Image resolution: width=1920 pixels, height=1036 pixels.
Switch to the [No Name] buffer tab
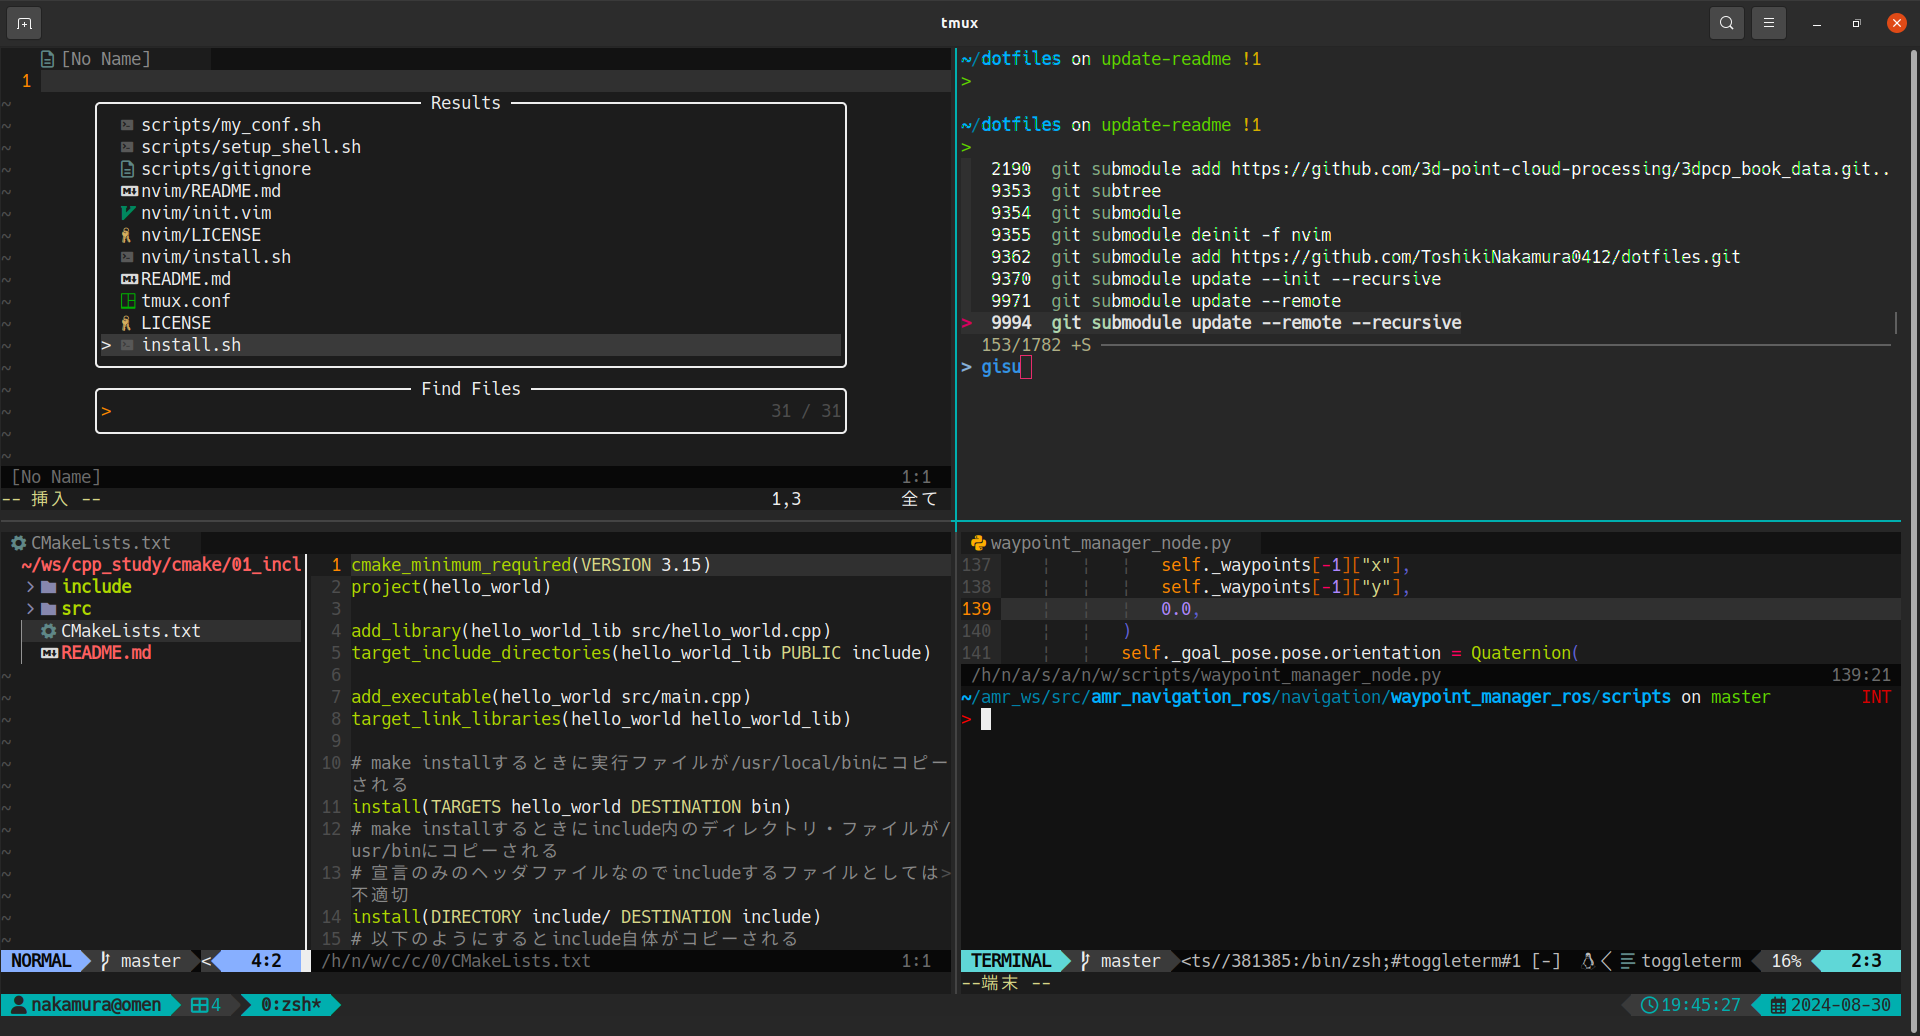(106, 59)
